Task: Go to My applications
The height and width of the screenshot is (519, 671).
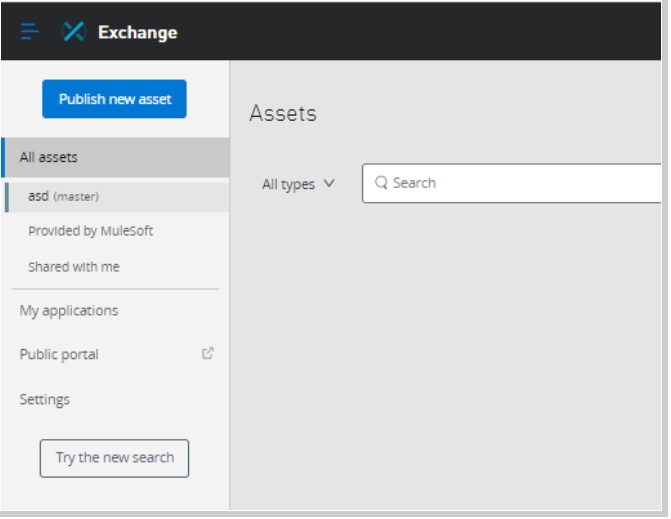Action: click(x=68, y=311)
